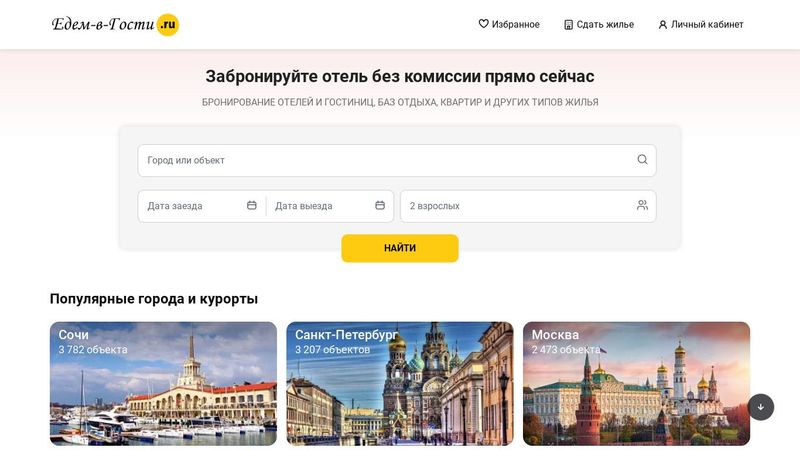This screenshot has height=450, width=800.
Task: Click the magnifier icon in the search field
Action: (642, 160)
